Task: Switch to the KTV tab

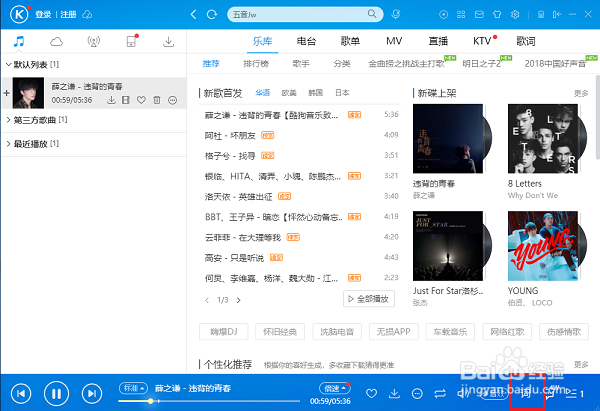Action: [482, 41]
